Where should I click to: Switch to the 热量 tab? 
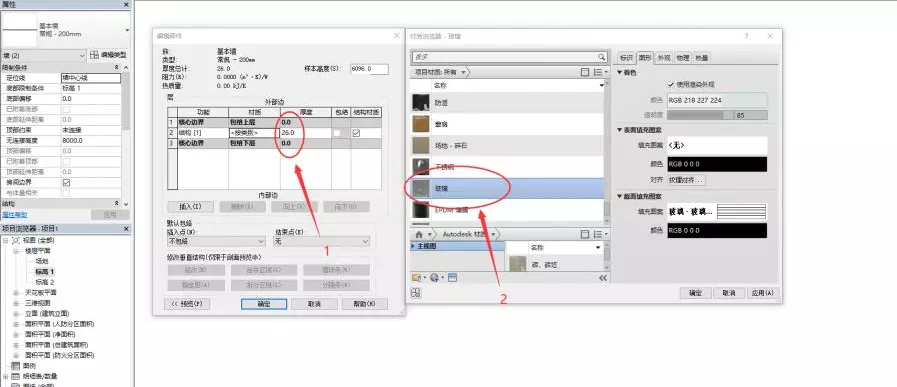[x=701, y=57]
